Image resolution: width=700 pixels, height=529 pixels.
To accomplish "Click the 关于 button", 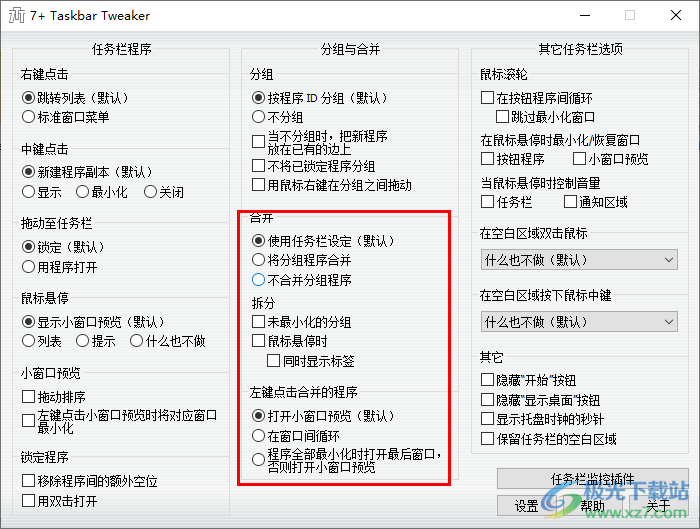I will 658,506.
